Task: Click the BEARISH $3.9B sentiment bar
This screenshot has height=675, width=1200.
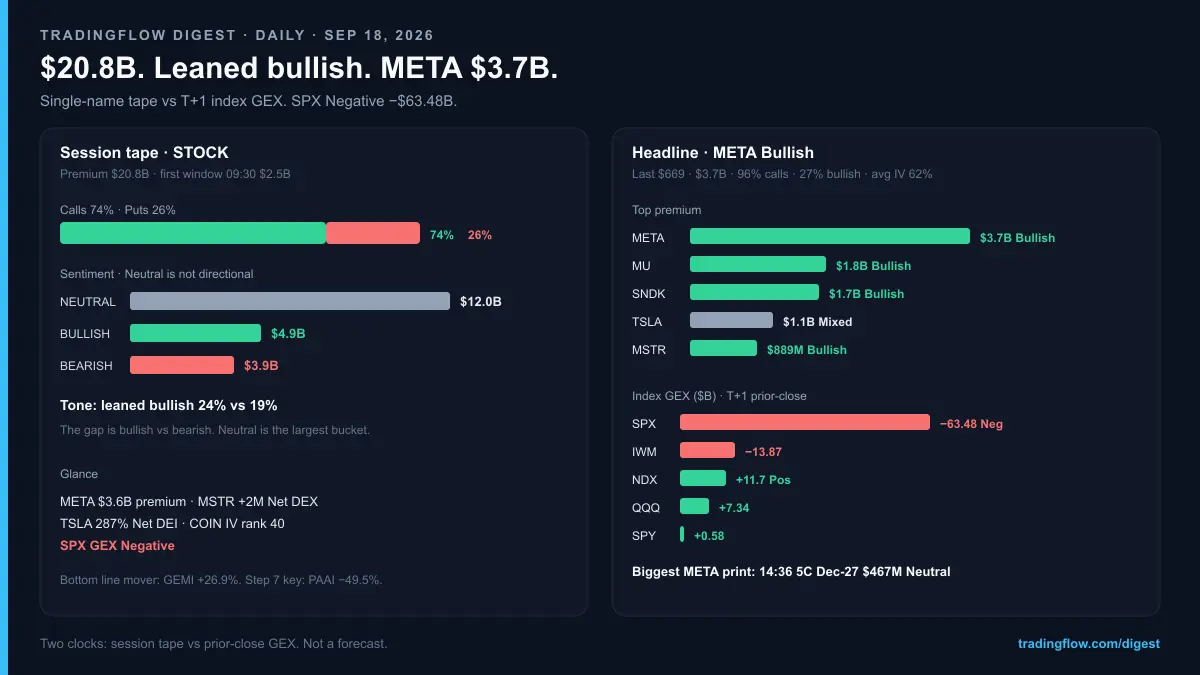Action: tap(182, 365)
